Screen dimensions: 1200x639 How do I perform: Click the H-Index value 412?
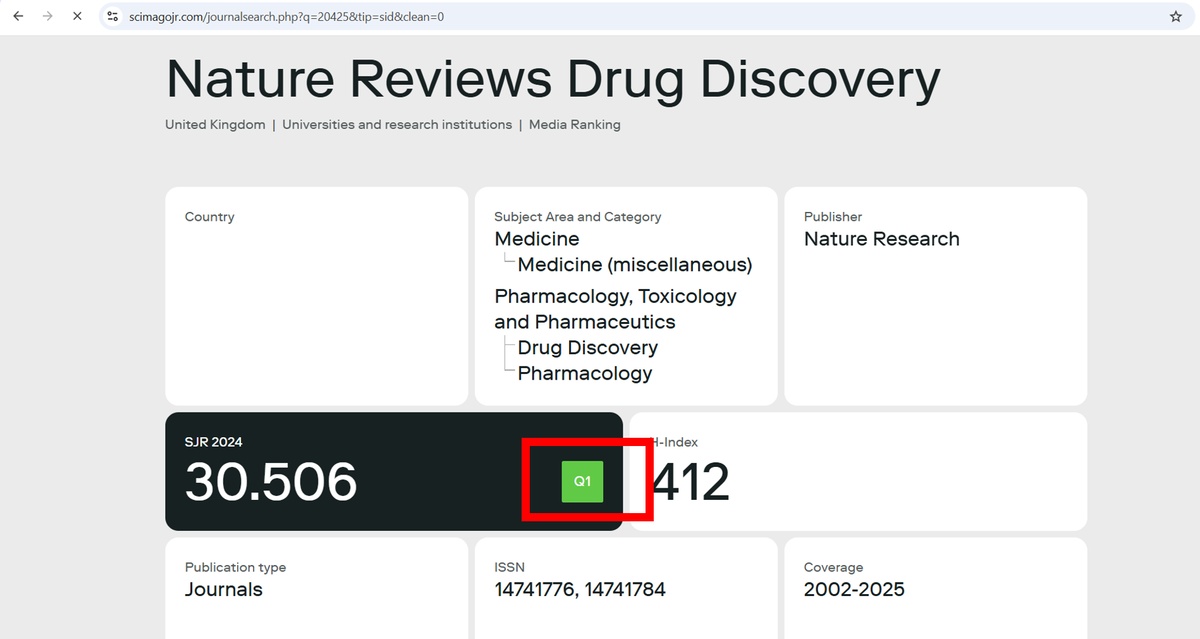[x=691, y=483]
